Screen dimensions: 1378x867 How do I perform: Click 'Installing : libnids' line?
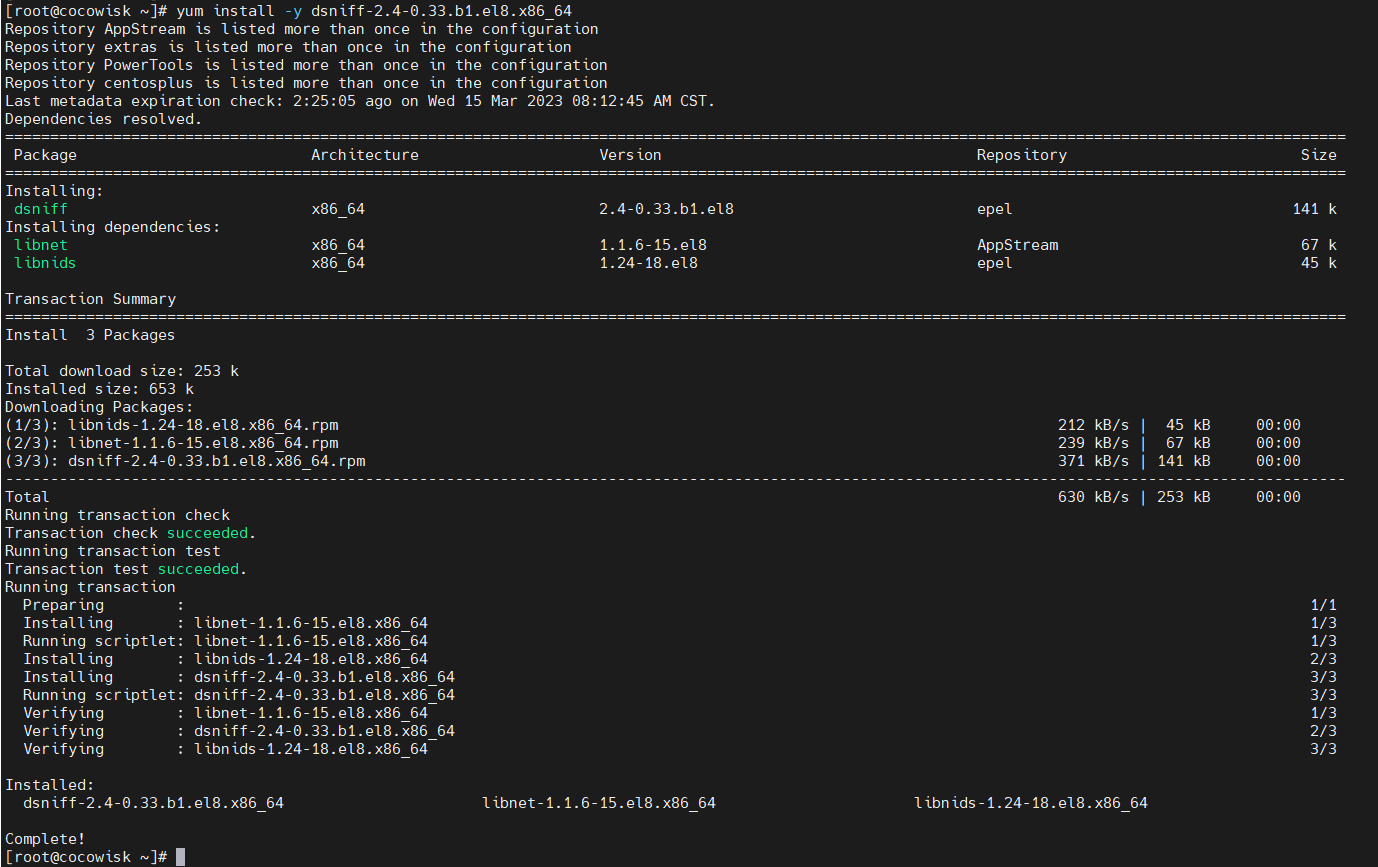(x=680, y=659)
